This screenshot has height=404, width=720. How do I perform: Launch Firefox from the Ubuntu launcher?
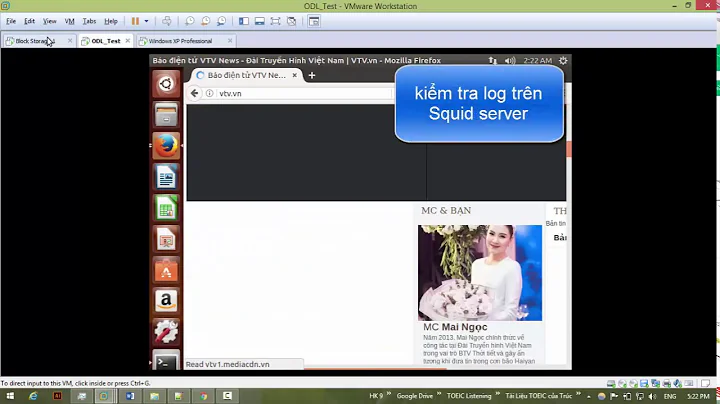tap(166, 146)
